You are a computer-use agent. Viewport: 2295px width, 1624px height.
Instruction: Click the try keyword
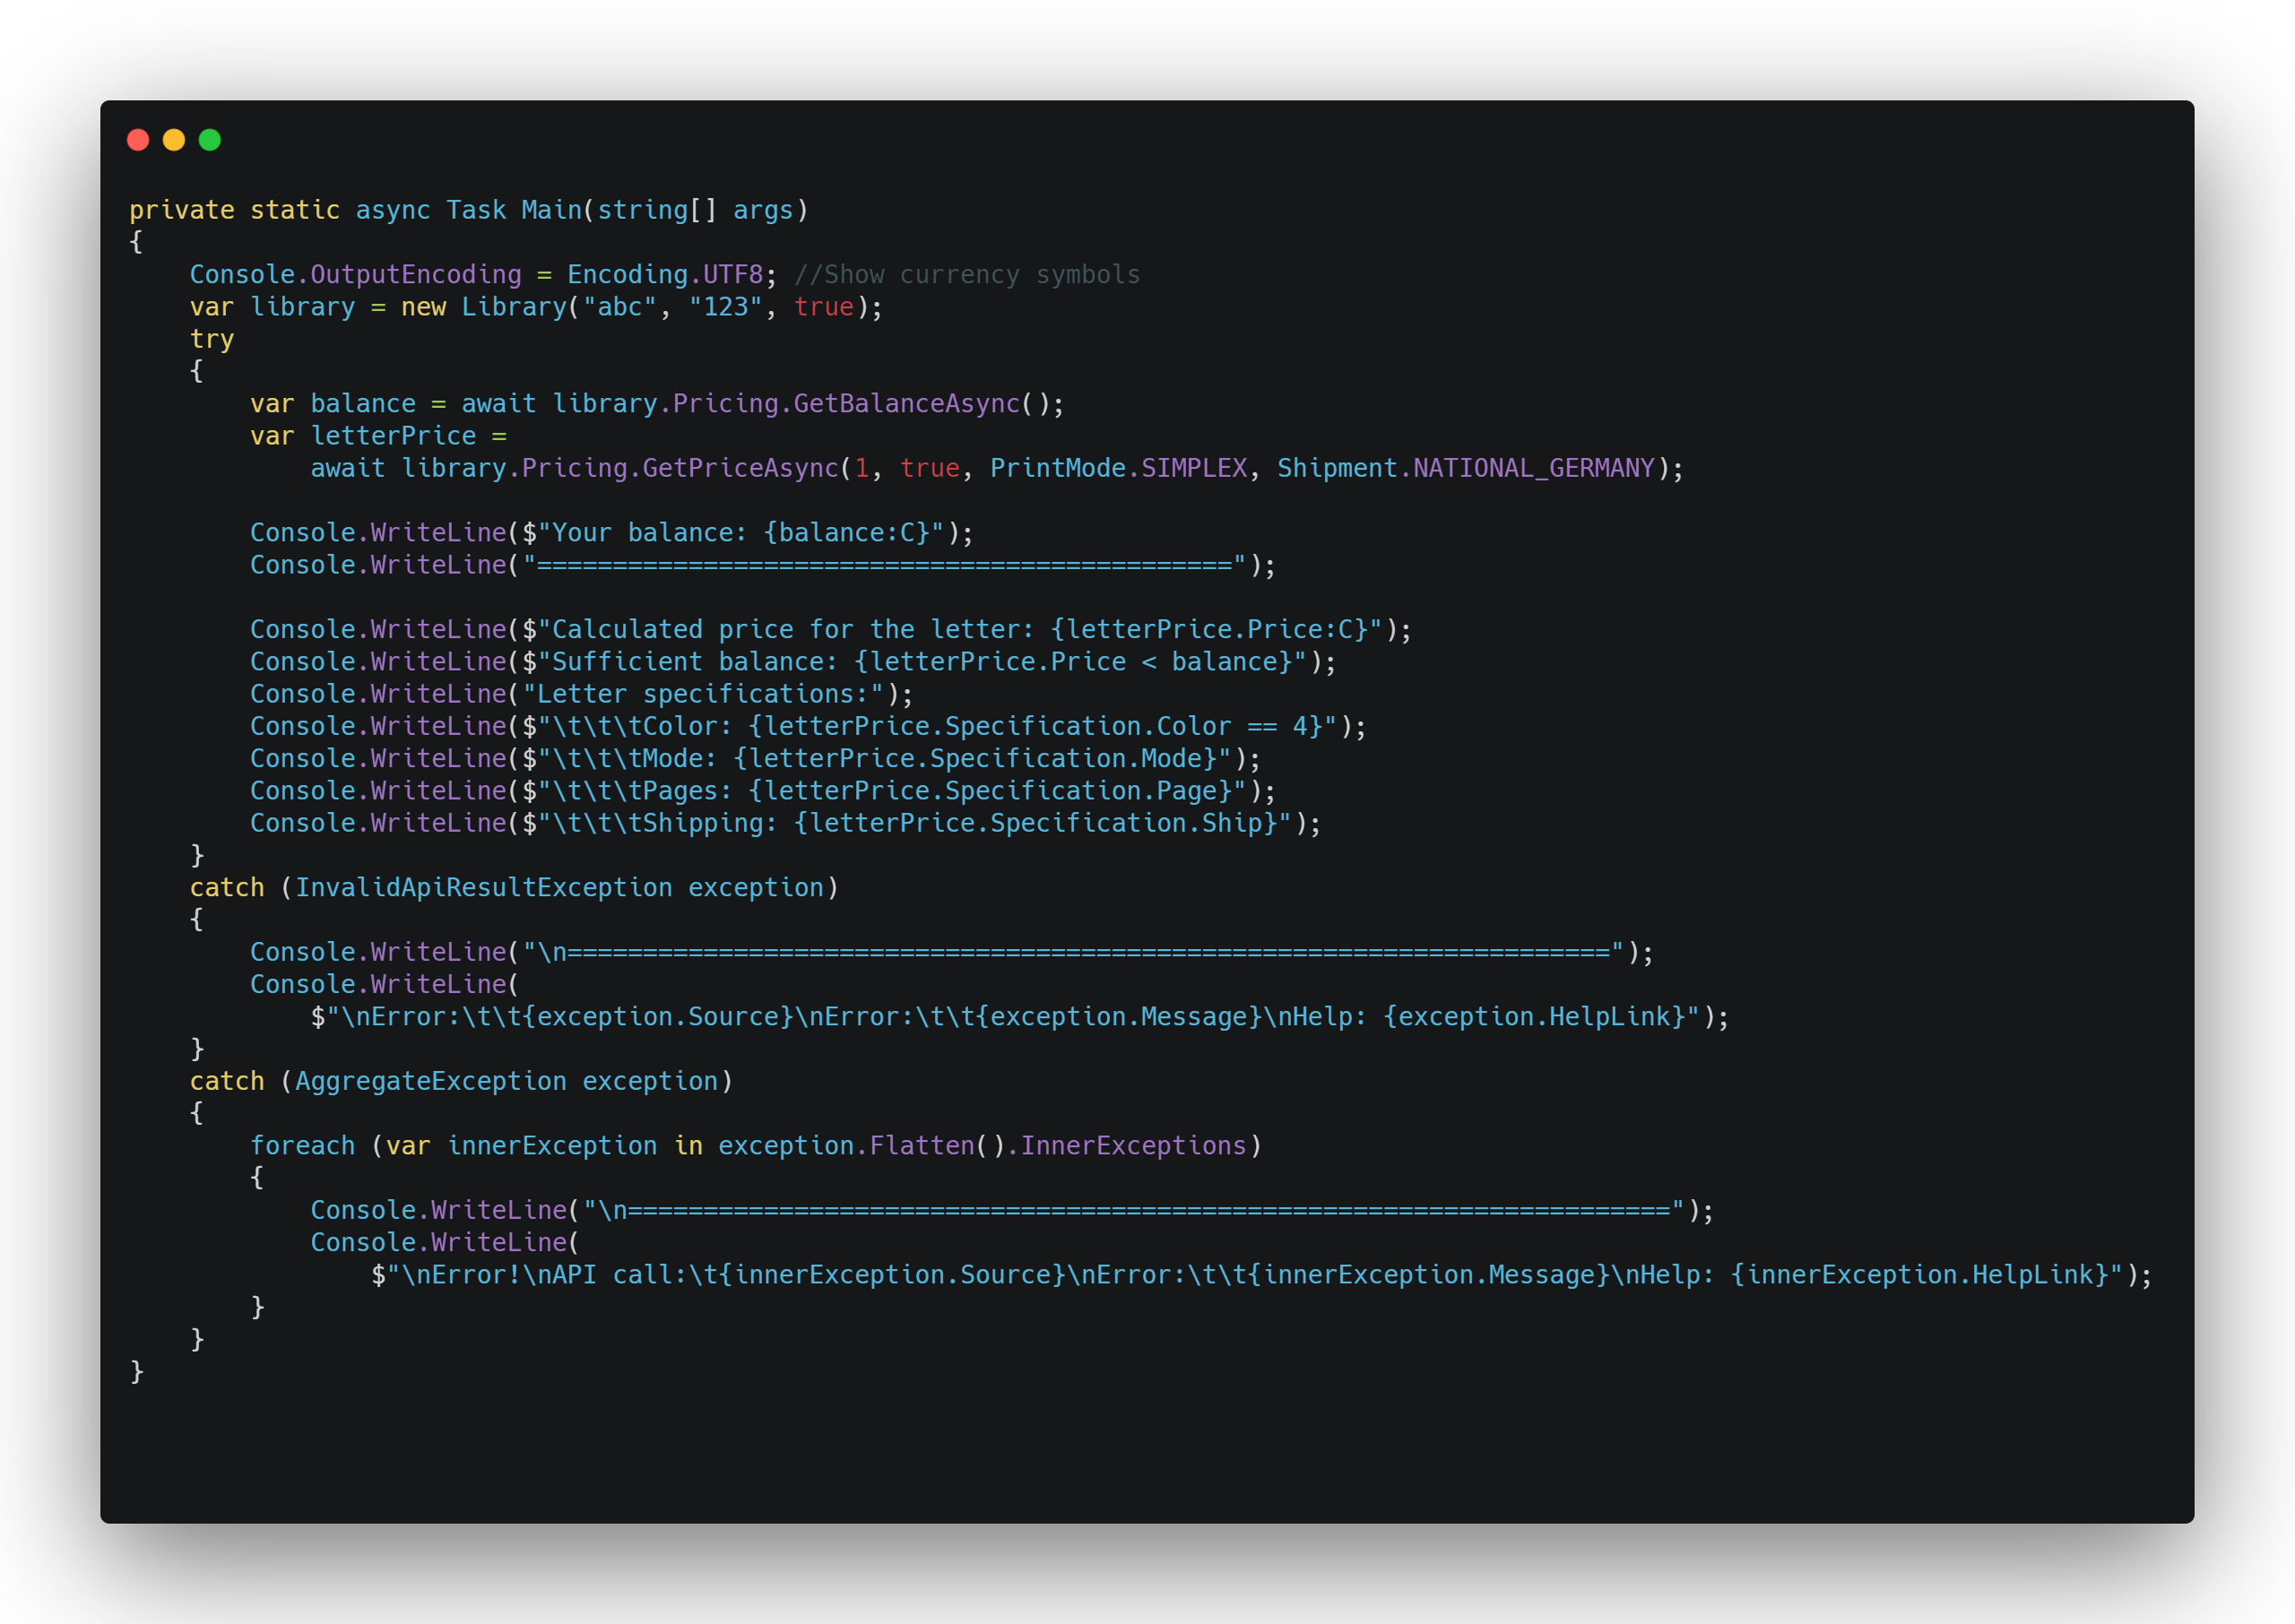212,339
